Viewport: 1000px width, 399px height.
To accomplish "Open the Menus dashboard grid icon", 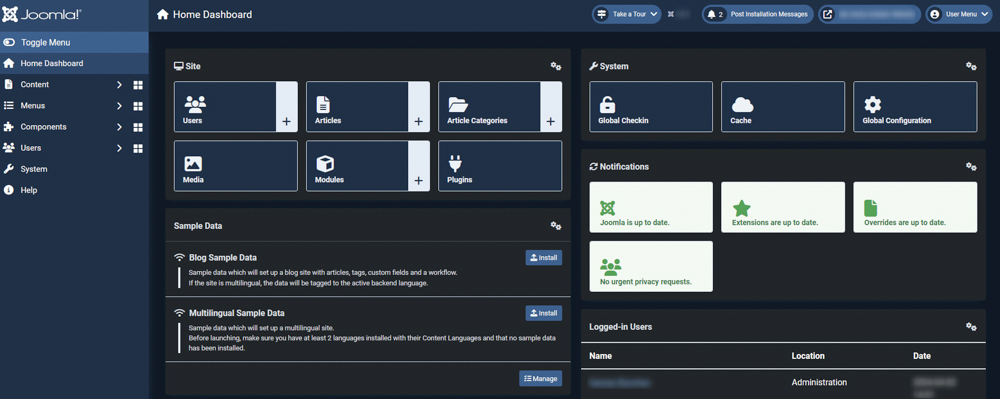I will tap(138, 106).
